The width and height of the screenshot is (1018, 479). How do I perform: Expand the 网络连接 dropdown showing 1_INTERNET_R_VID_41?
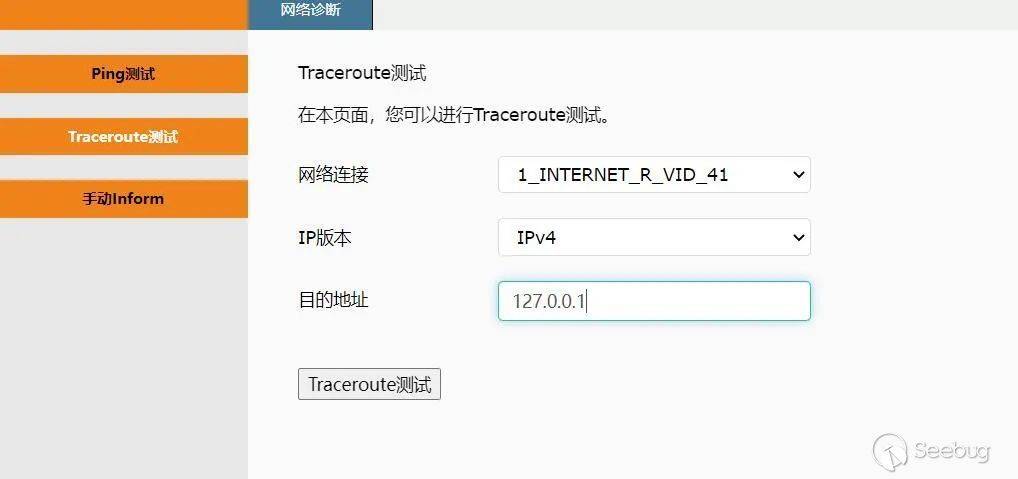[x=654, y=175]
